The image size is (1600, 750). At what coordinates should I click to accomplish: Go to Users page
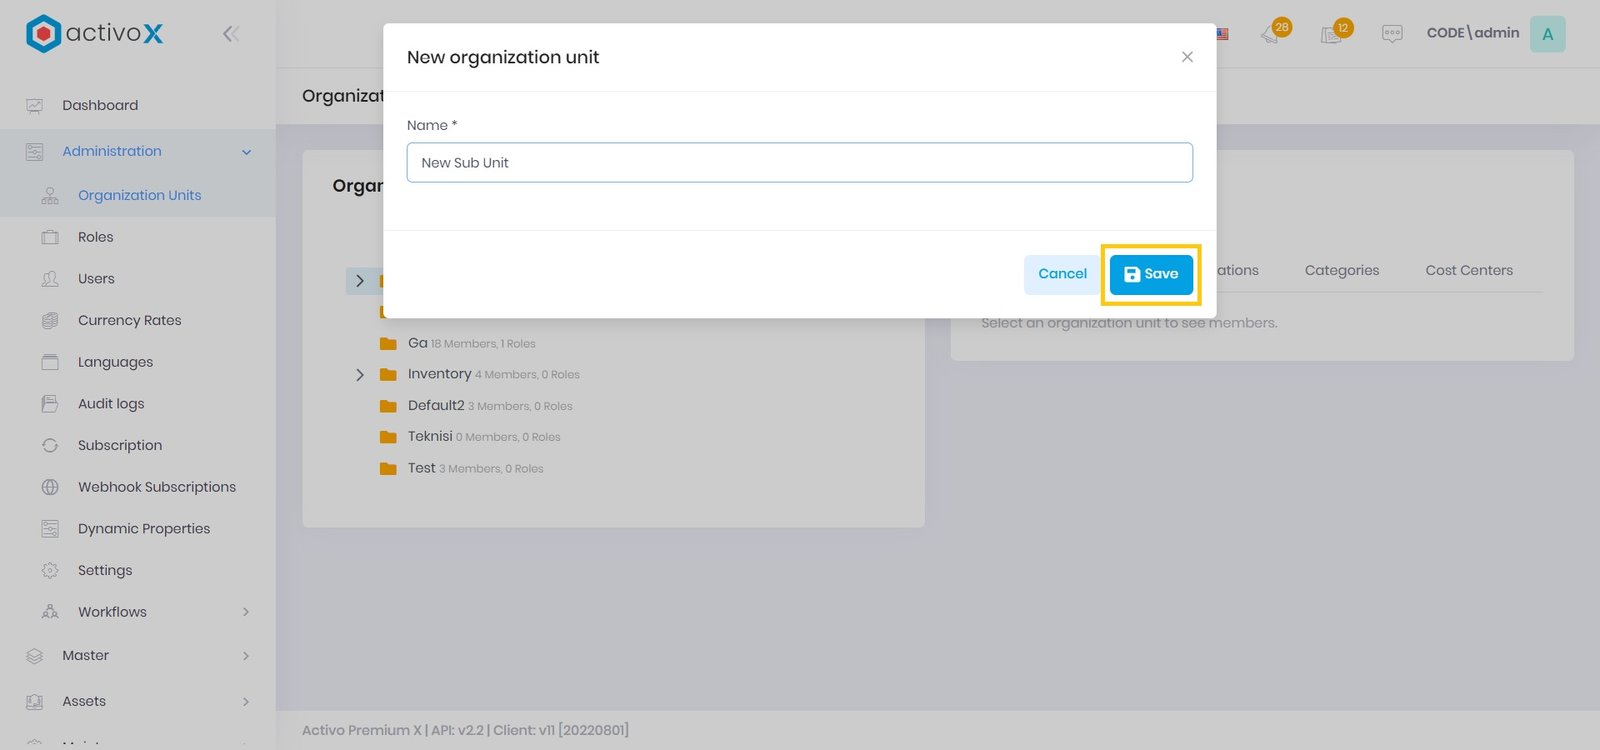96,279
